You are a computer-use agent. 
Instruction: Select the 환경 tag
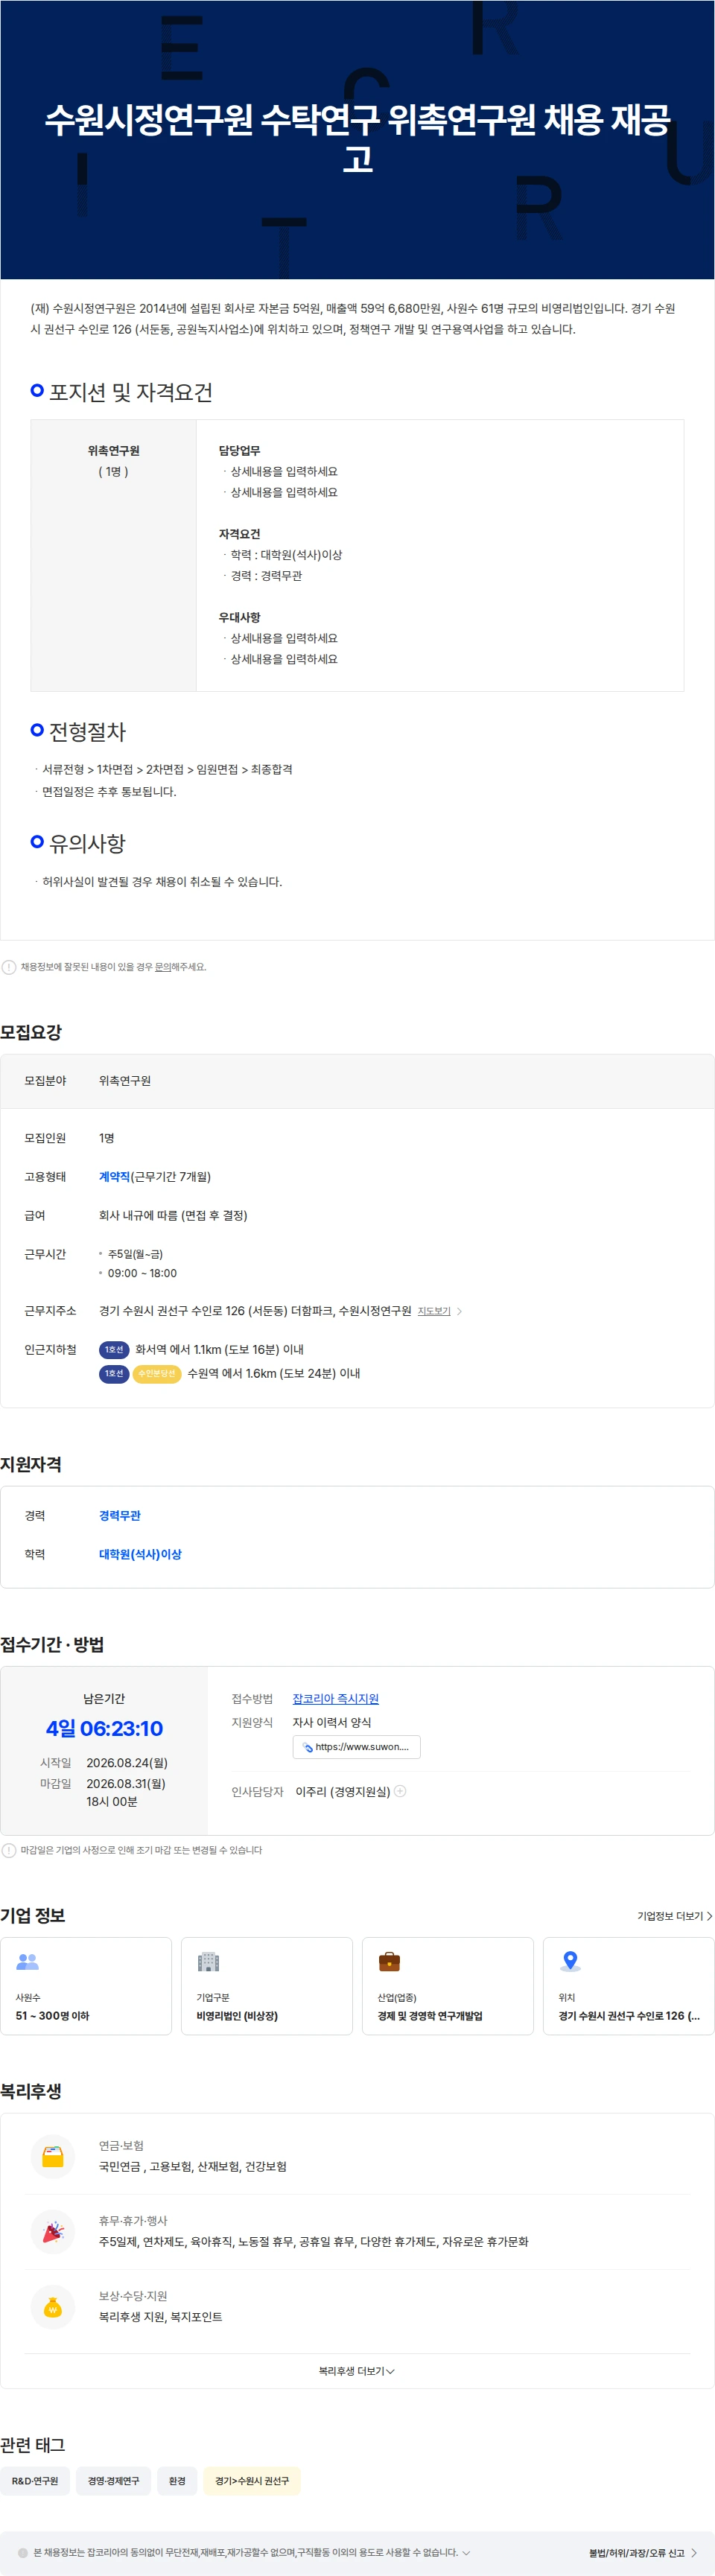click(177, 2481)
